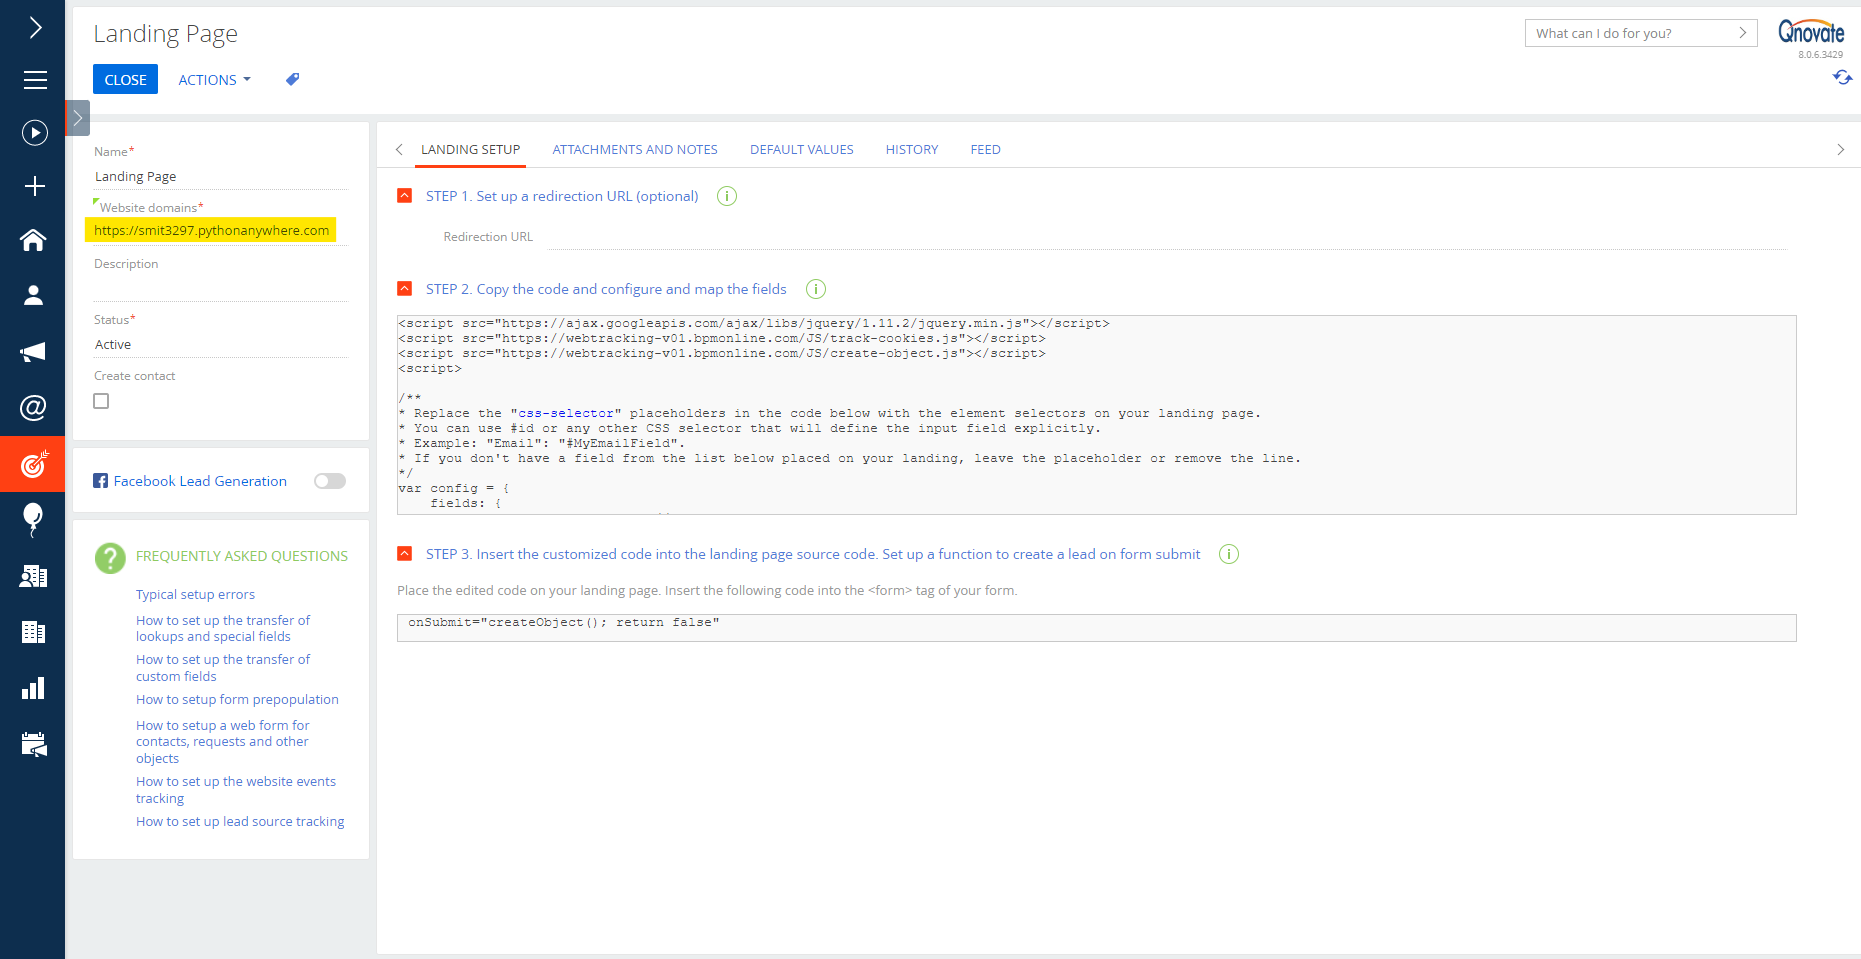Open the bottom sidebar calendar-exchange icon
1861x959 pixels.
coord(33,744)
